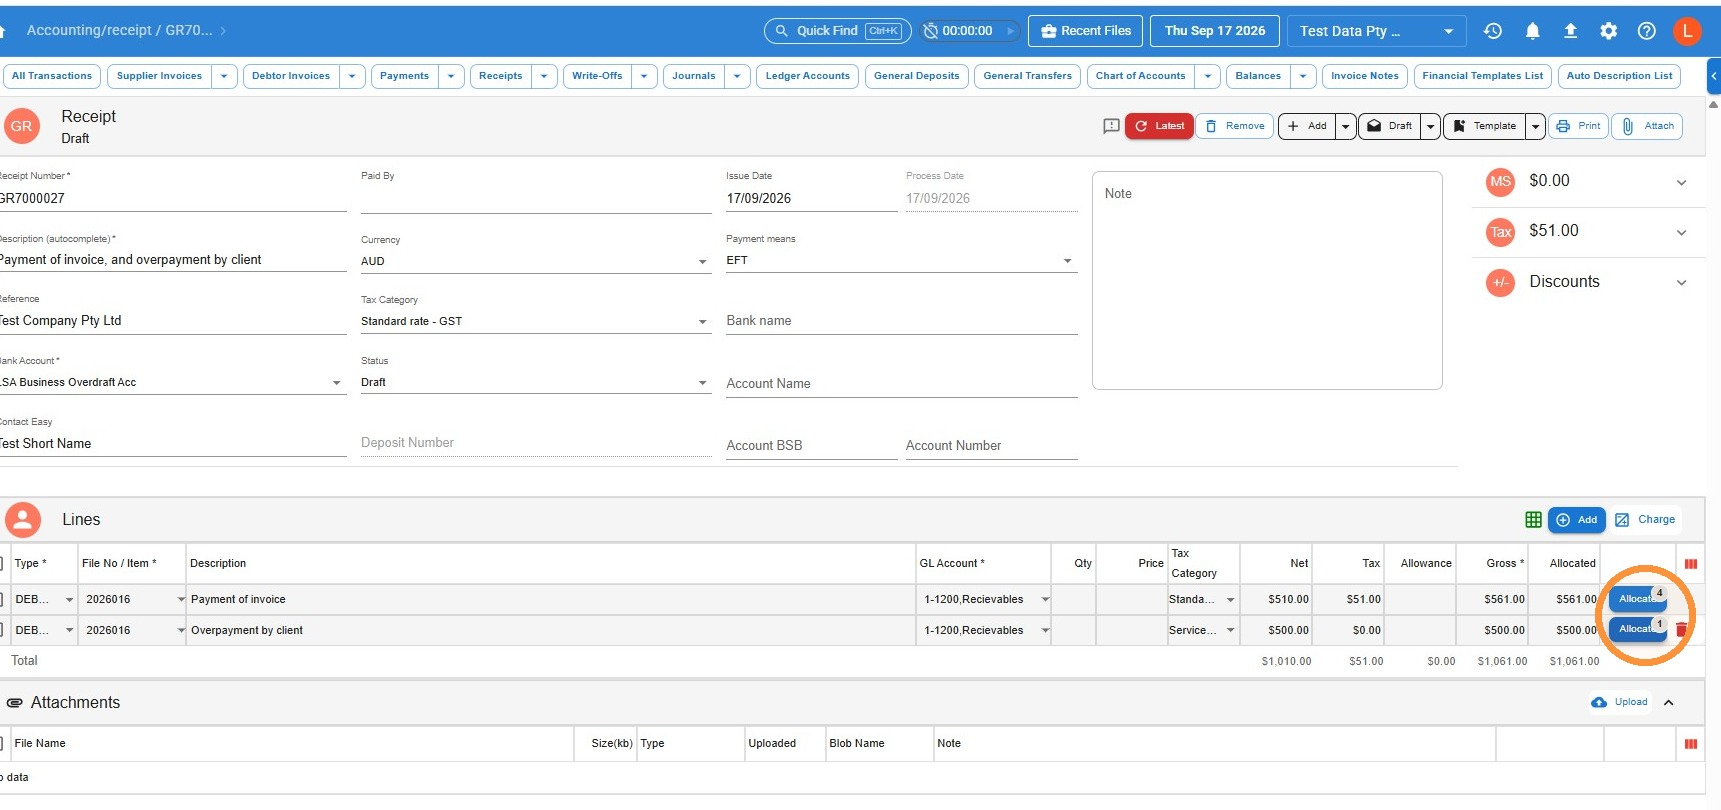
Task: Click the Tax icon beside $51.00
Action: 1500,232
